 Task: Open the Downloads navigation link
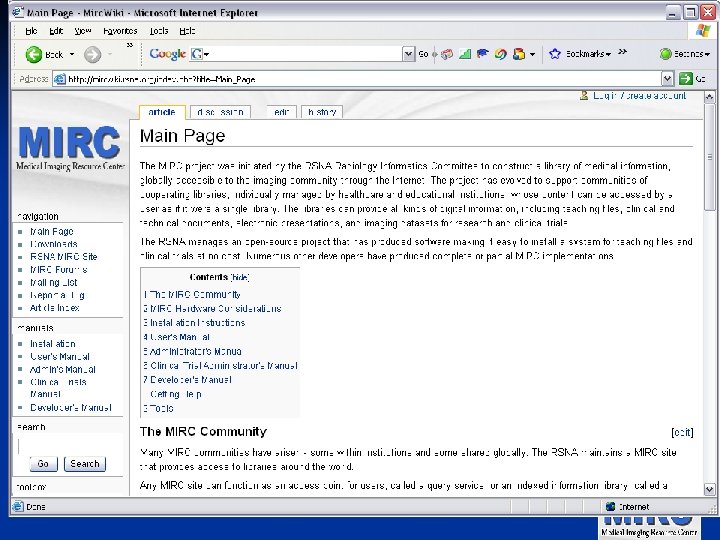click(x=53, y=244)
